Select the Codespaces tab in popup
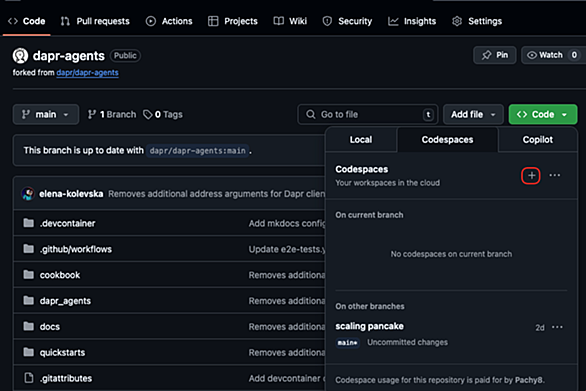Screen dimensions: 586x391 [447, 140]
